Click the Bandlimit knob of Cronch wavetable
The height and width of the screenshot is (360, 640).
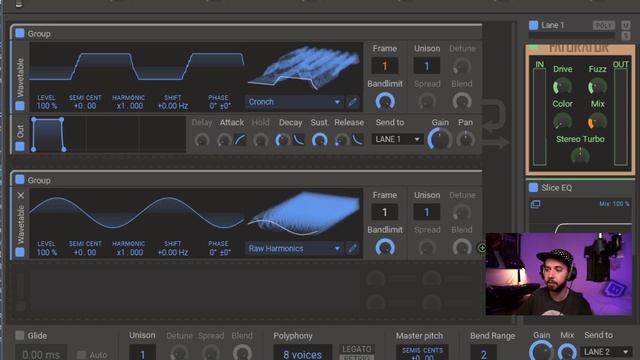pos(385,101)
